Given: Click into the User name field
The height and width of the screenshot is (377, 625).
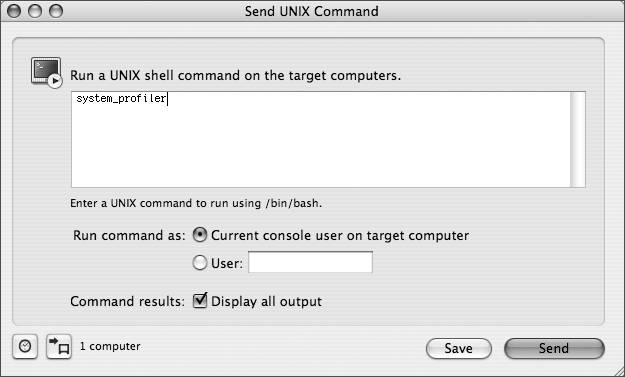Looking at the screenshot, I should click(310, 262).
